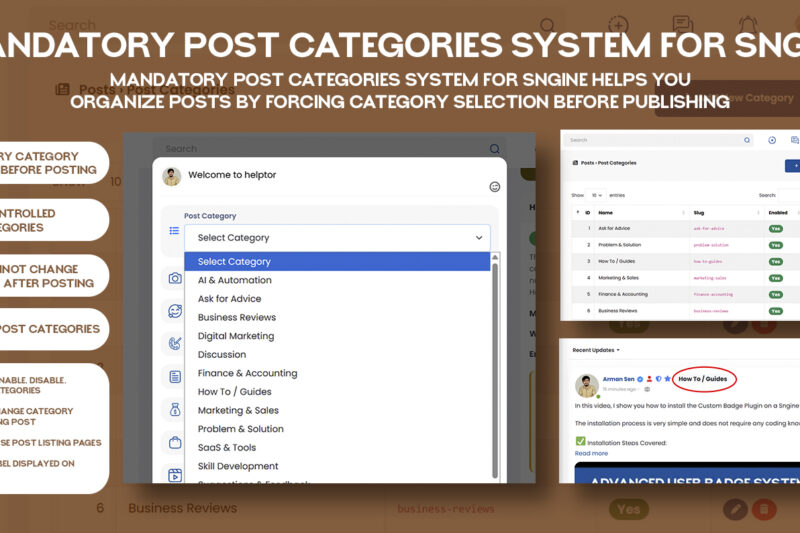Click the emoji smiley in Welcome to helptor box
This screenshot has width=800, height=533.
[x=494, y=187]
